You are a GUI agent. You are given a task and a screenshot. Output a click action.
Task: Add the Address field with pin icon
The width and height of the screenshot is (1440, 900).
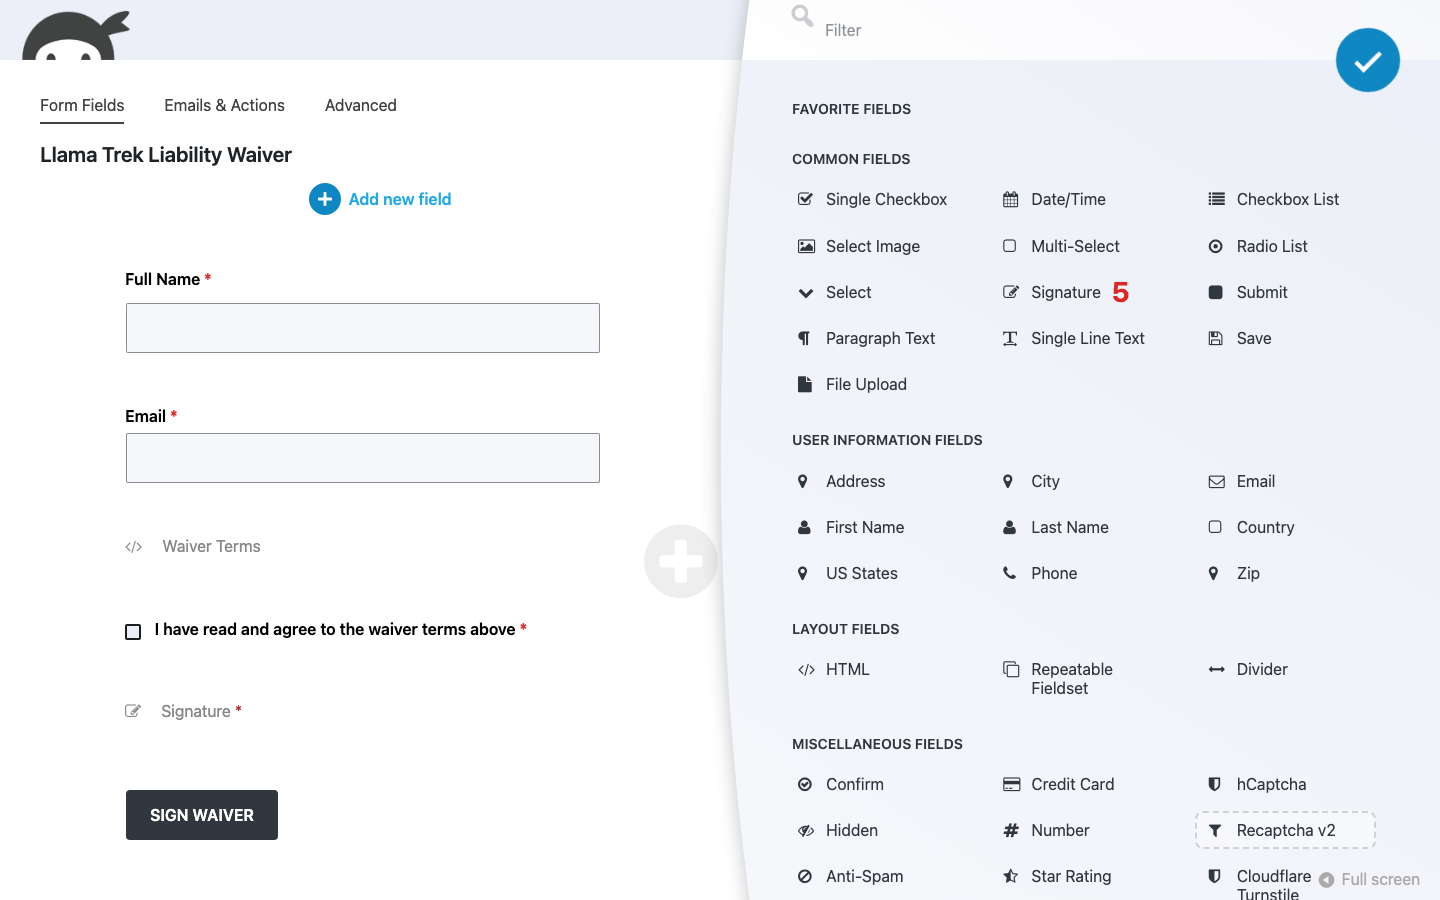point(841,481)
